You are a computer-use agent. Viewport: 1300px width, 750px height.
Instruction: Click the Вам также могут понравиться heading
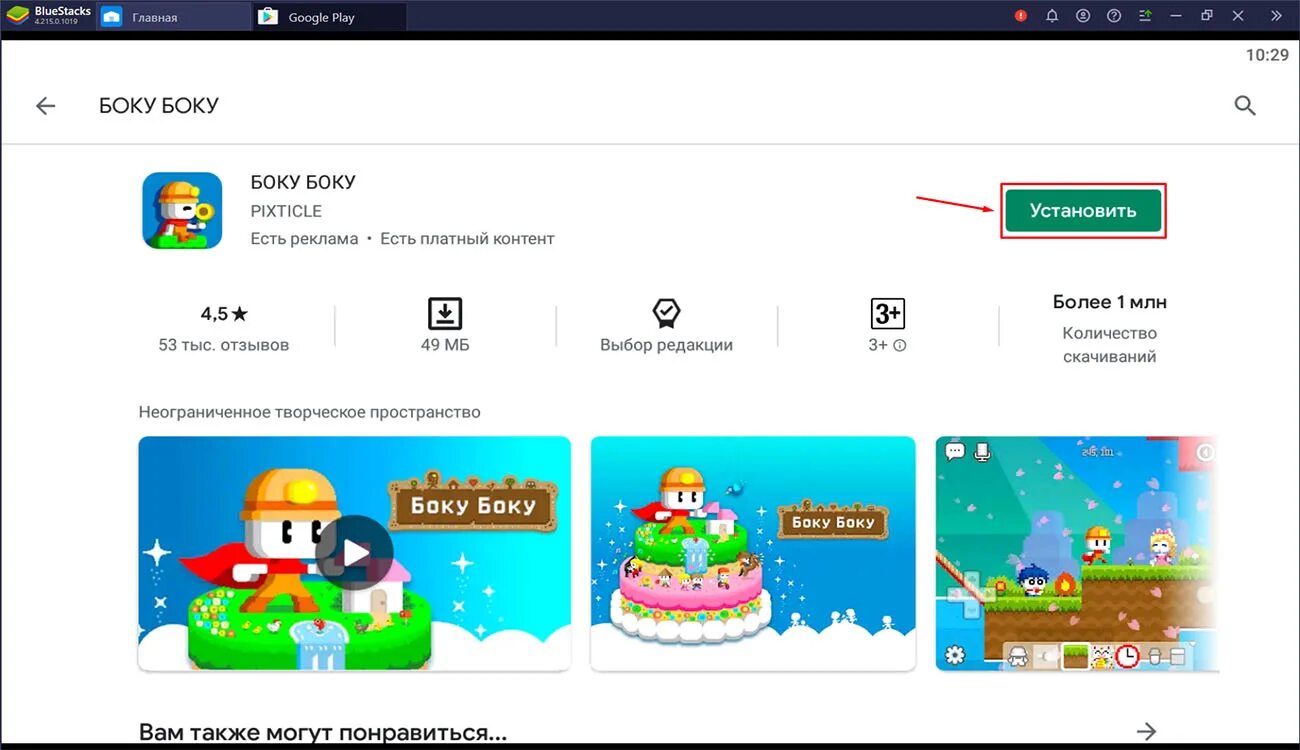[x=323, y=732]
